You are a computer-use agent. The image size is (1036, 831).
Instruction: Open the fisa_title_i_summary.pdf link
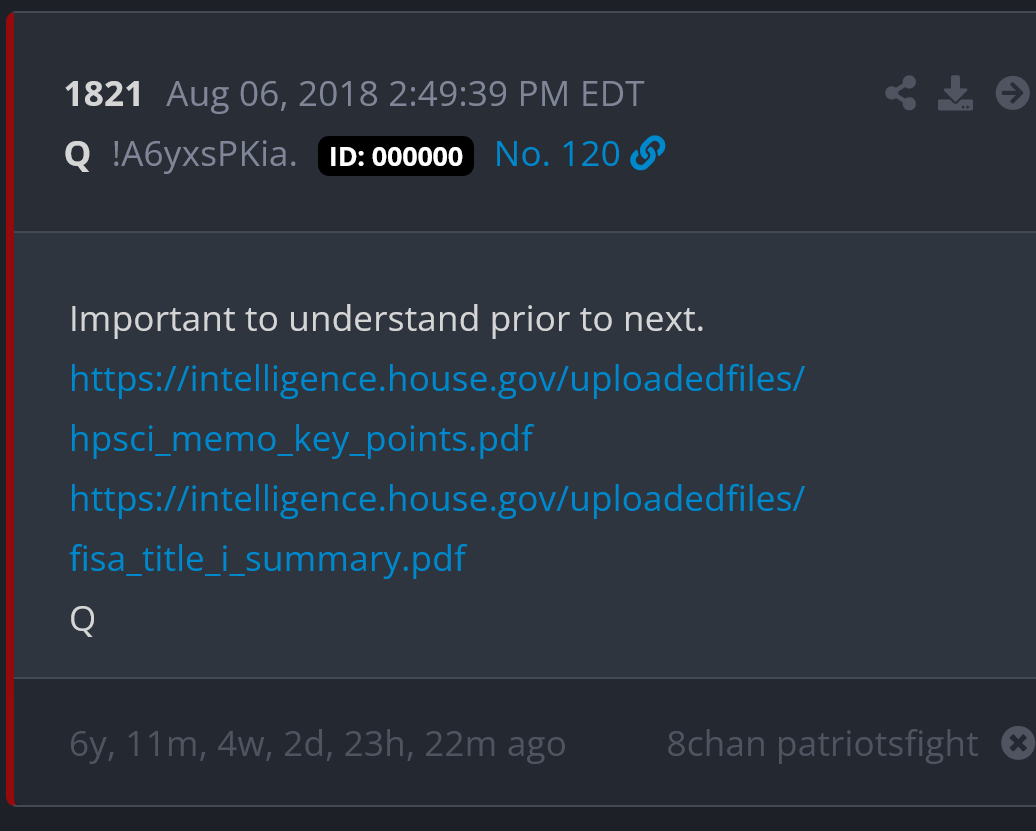(268, 558)
